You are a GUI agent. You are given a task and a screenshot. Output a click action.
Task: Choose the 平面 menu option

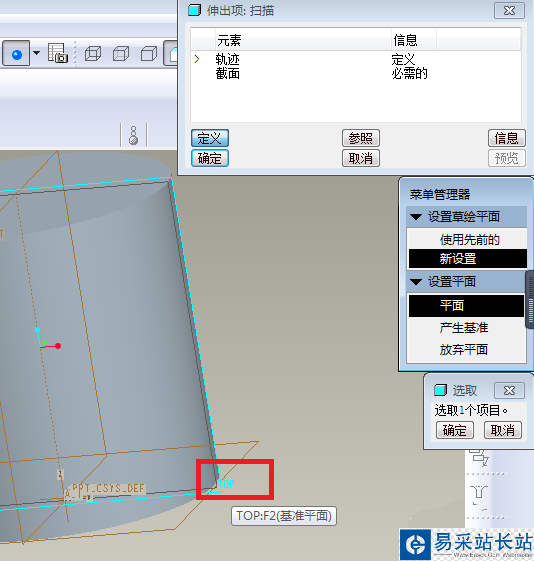(x=466, y=306)
